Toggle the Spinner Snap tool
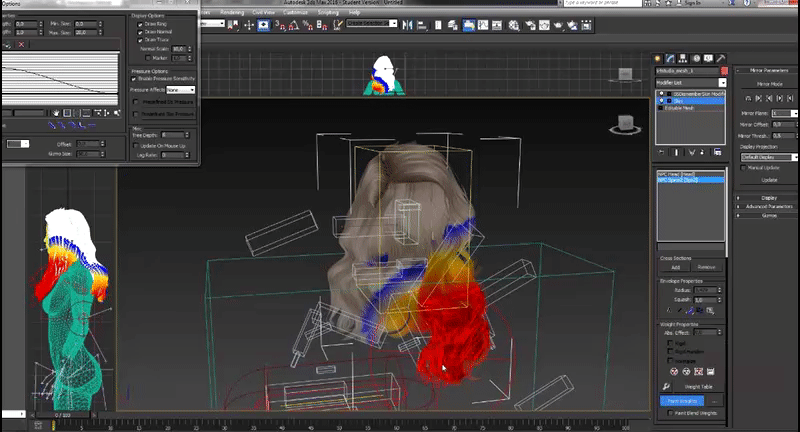 coord(322,24)
